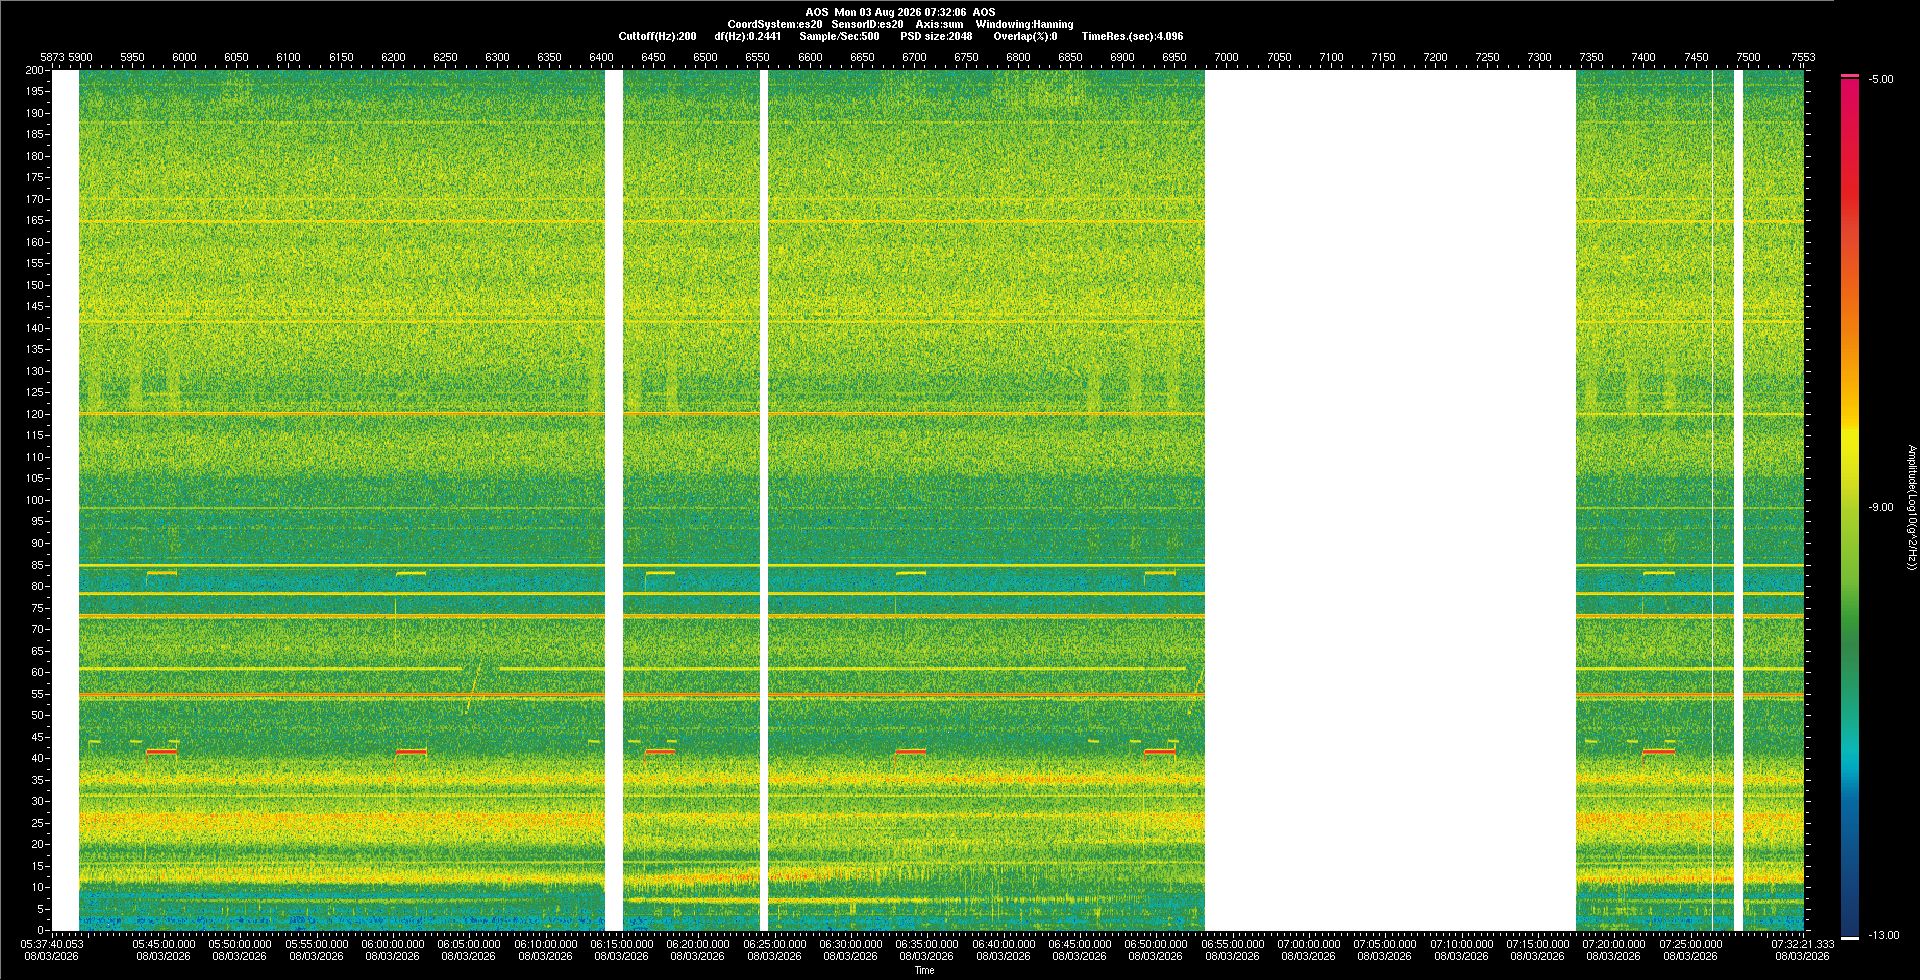Click the frequency axis label 120

35,414
